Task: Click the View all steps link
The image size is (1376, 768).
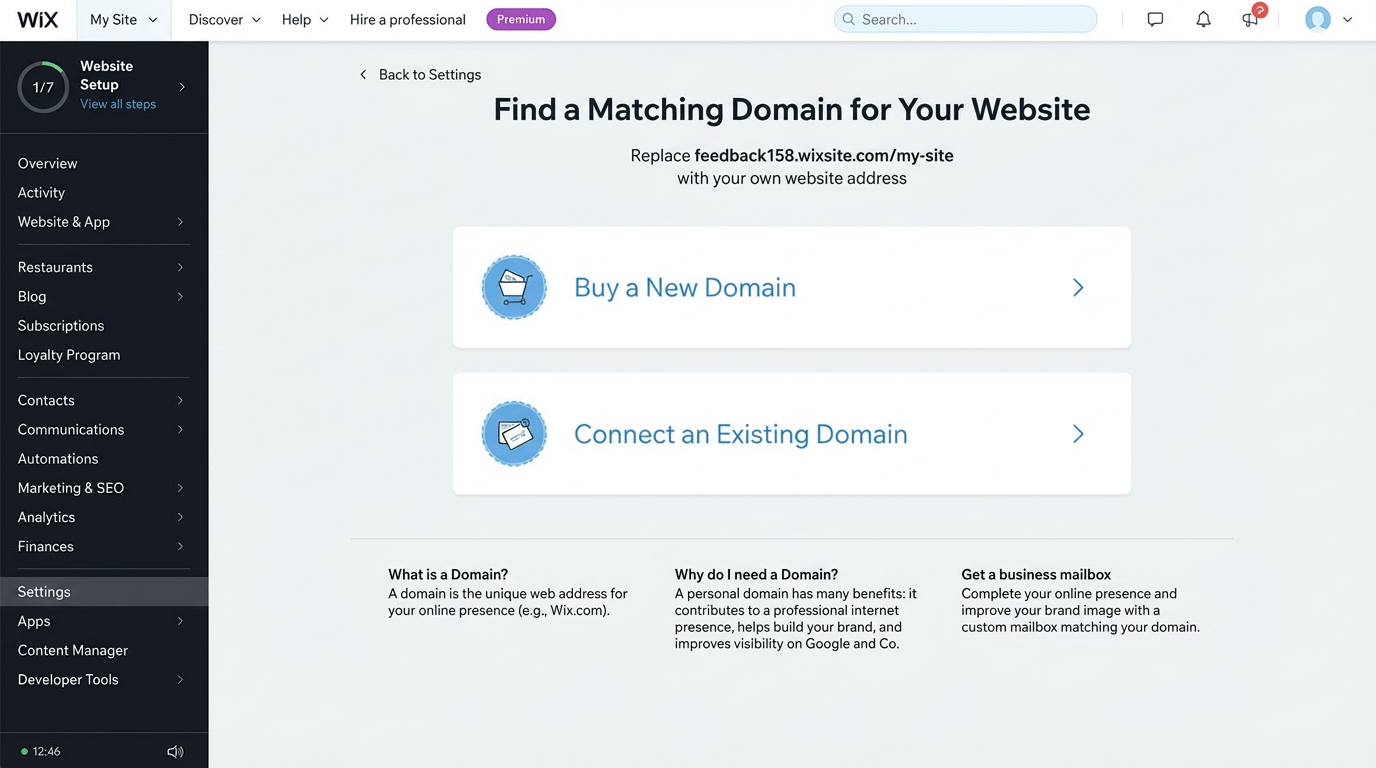Action: (x=117, y=103)
